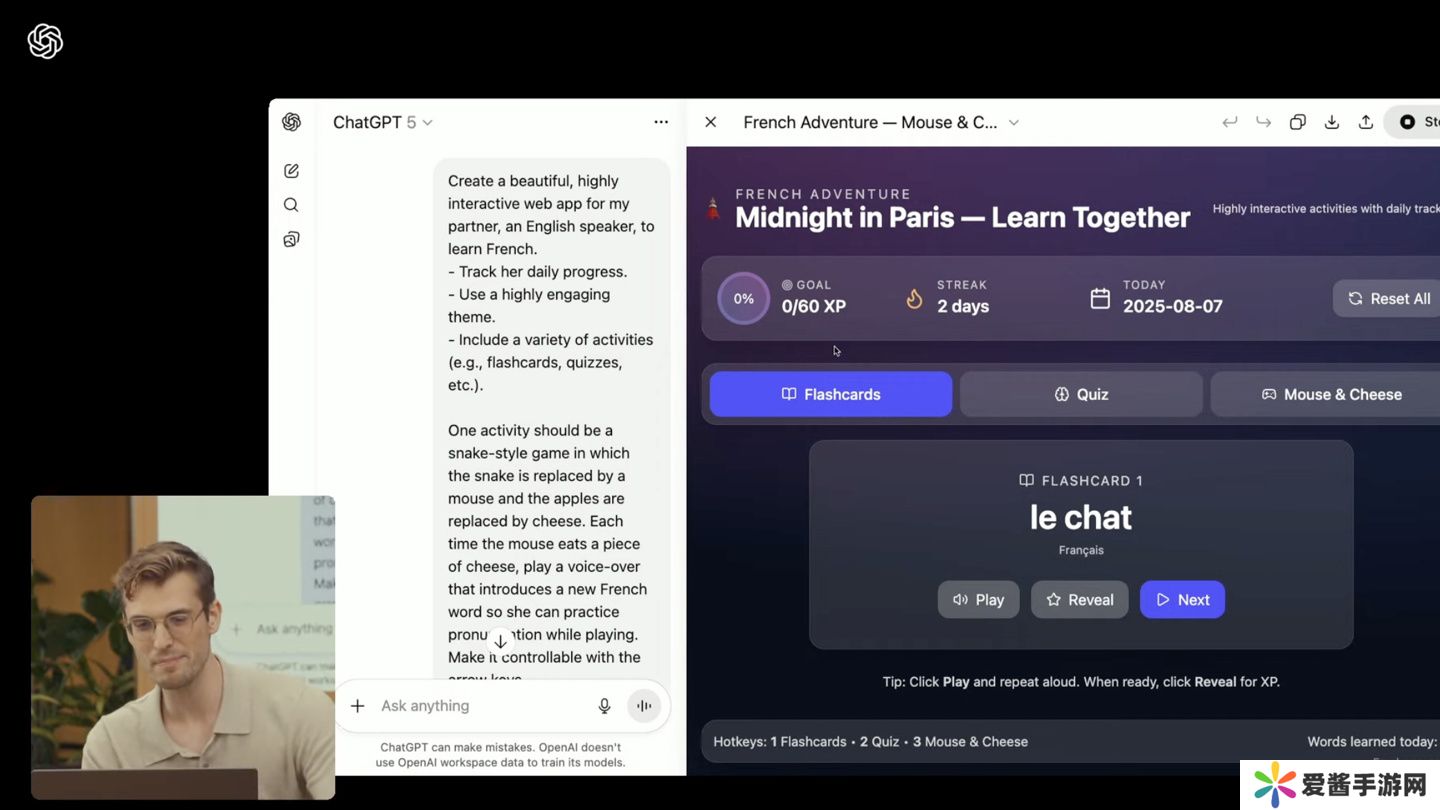The width and height of the screenshot is (1440, 810).
Task: Click the new chat compose icon
Action: (291, 171)
